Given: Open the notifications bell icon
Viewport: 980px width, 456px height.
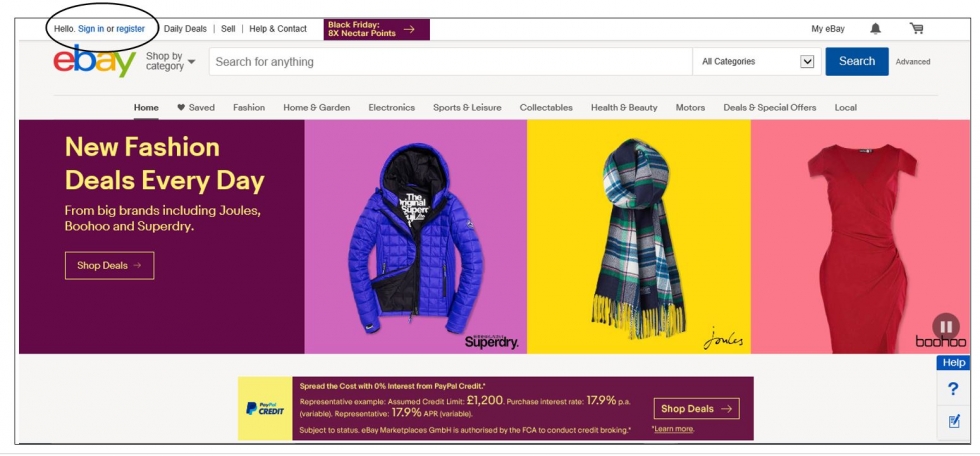Looking at the screenshot, I should pos(876,29).
